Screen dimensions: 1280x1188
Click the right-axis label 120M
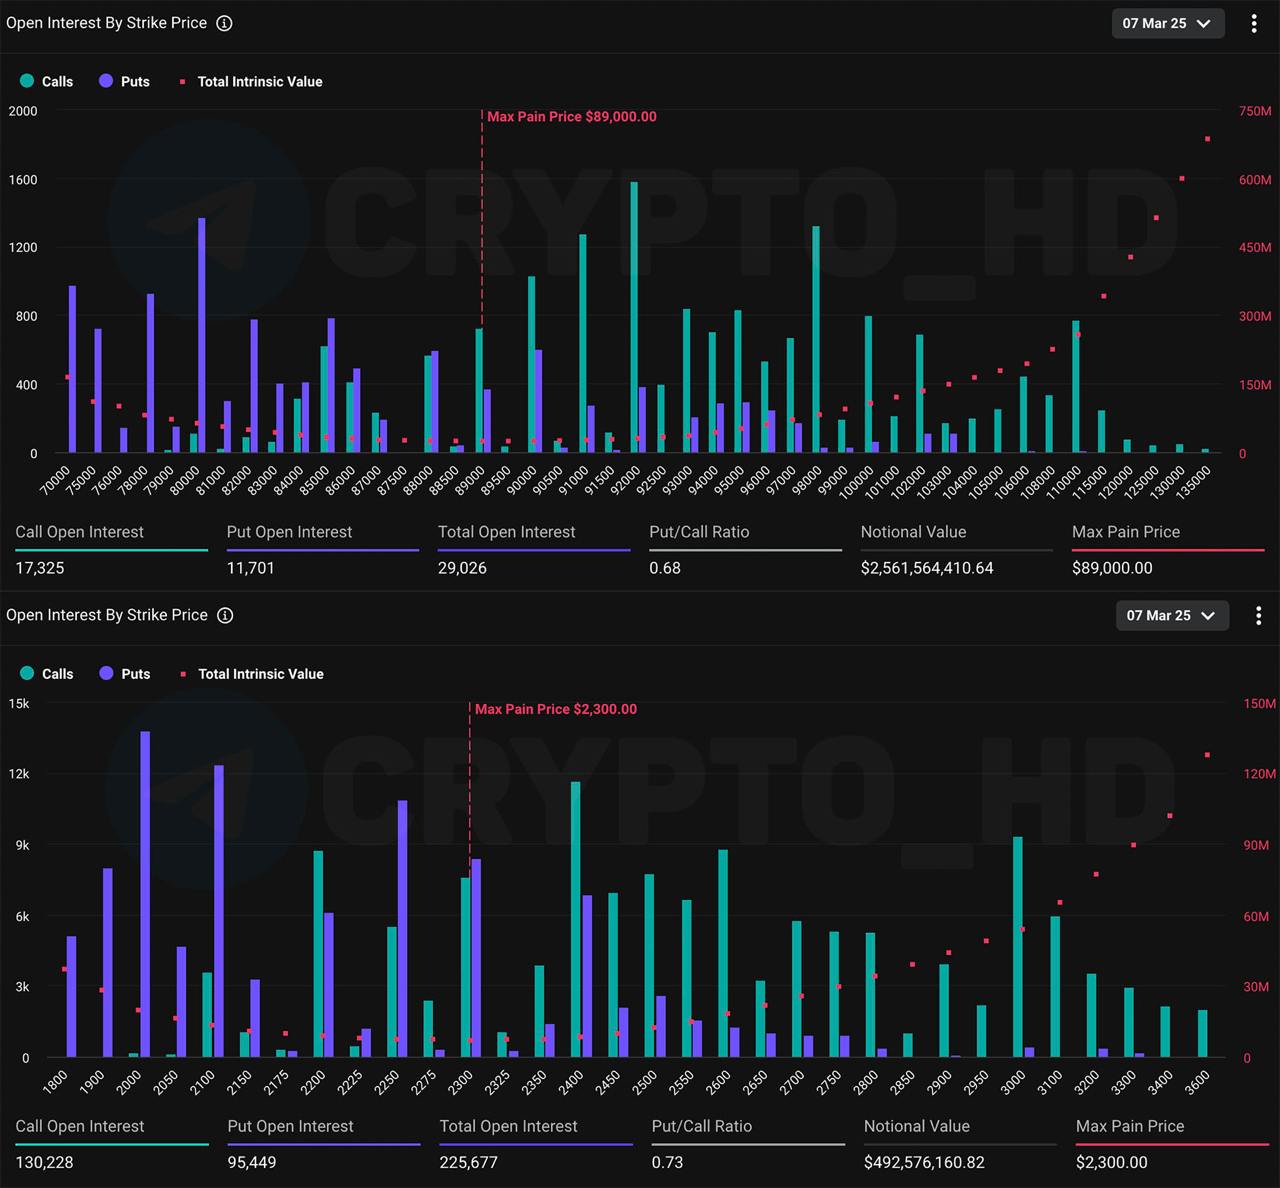[x=1260, y=774]
